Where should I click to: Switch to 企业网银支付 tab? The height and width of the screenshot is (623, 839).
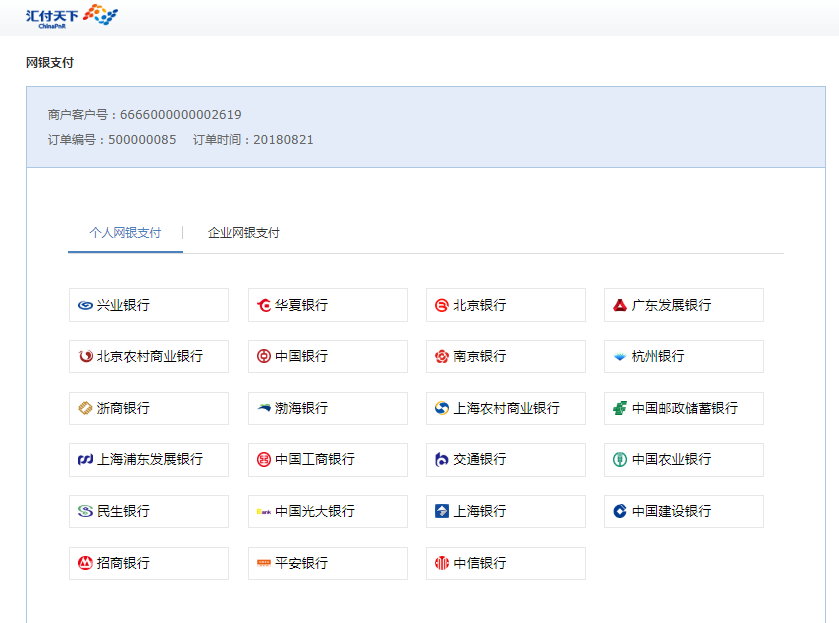[244, 233]
